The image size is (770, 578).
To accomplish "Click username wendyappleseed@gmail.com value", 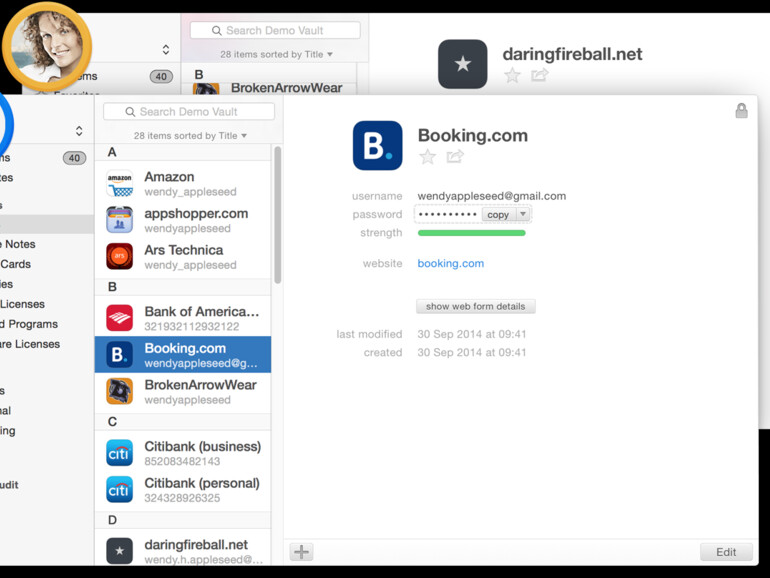I will click(492, 196).
